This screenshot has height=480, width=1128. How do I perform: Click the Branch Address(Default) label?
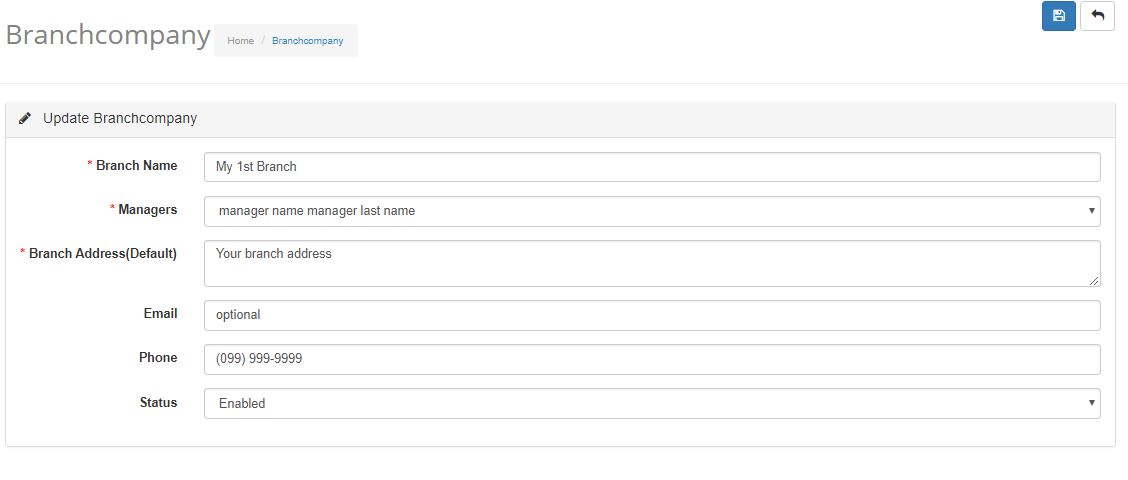point(103,253)
